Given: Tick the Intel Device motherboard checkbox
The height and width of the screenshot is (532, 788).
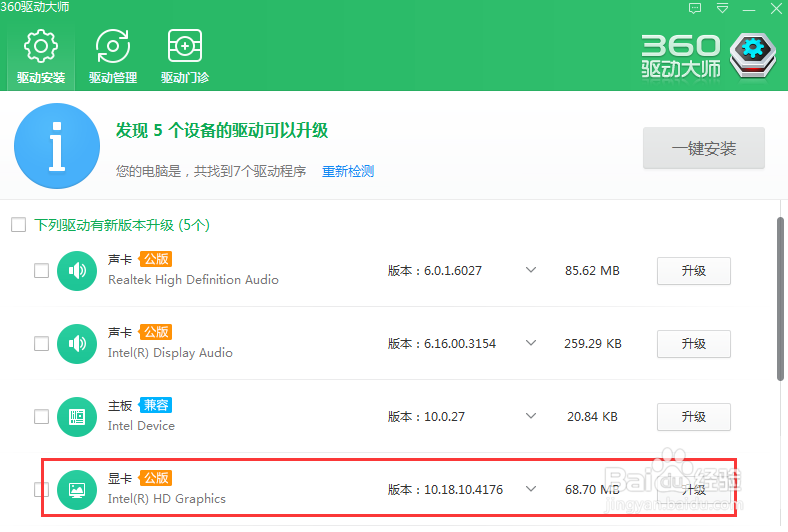Looking at the screenshot, I should click(x=41, y=416).
